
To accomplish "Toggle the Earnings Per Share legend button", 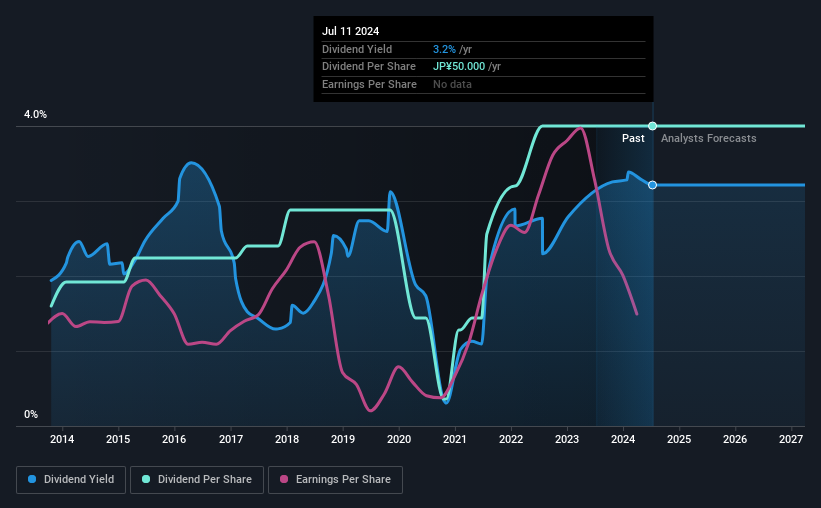I will pyautogui.click(x=335, y=480).
